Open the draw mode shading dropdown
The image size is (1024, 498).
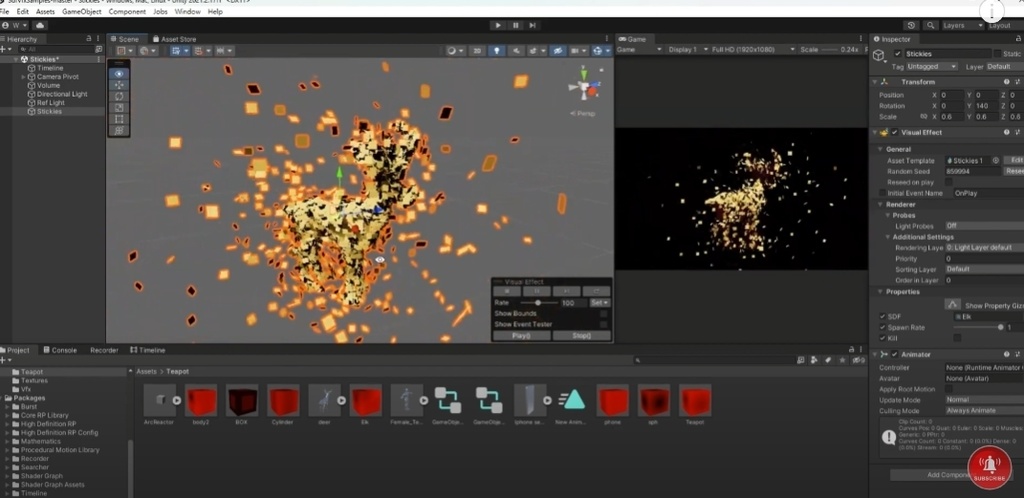tap(454, 51)
